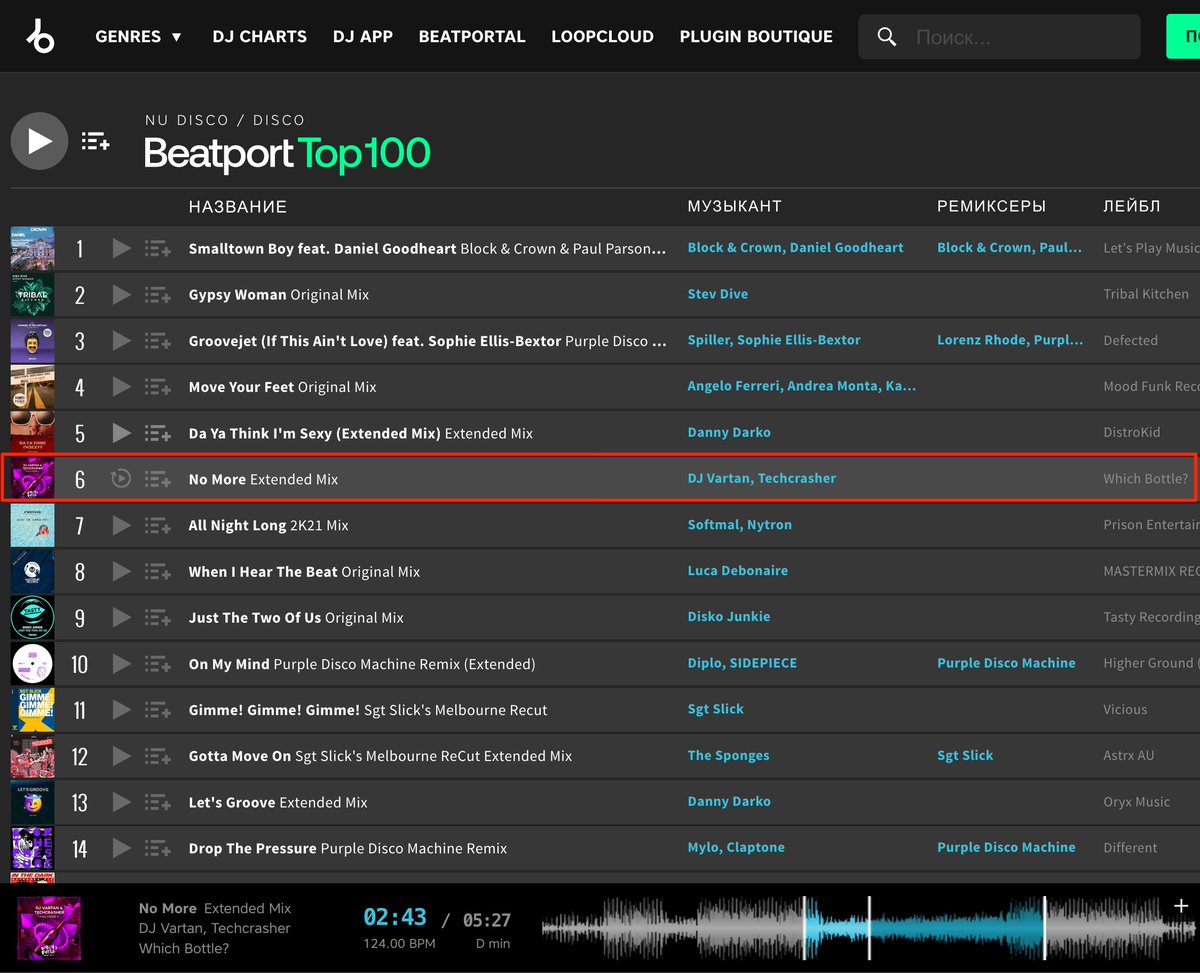Open Mylo, Claptone artist link
This screenshot has width=1200, height=973.
(736, 847)
